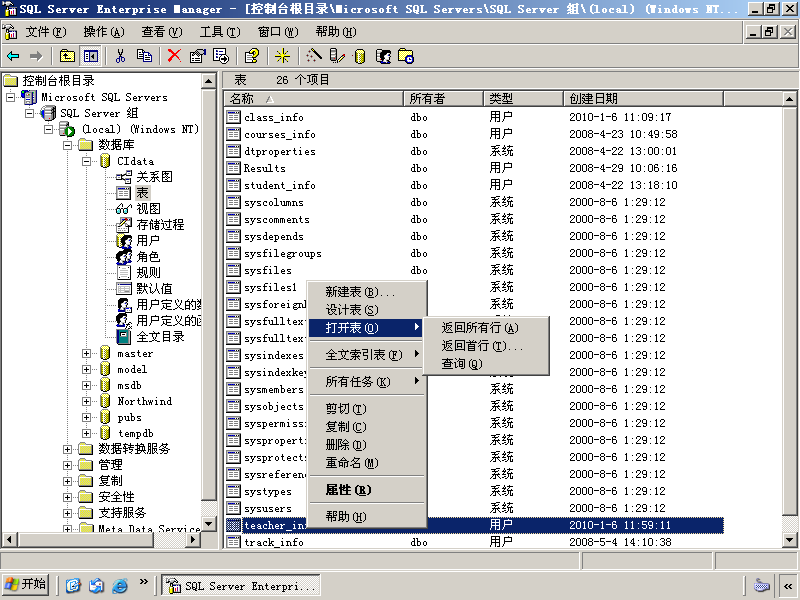Image resolution: width=800 pixels, height=600 pixels.
Task: Click the Export List toolbar icon
Action: 221,56
